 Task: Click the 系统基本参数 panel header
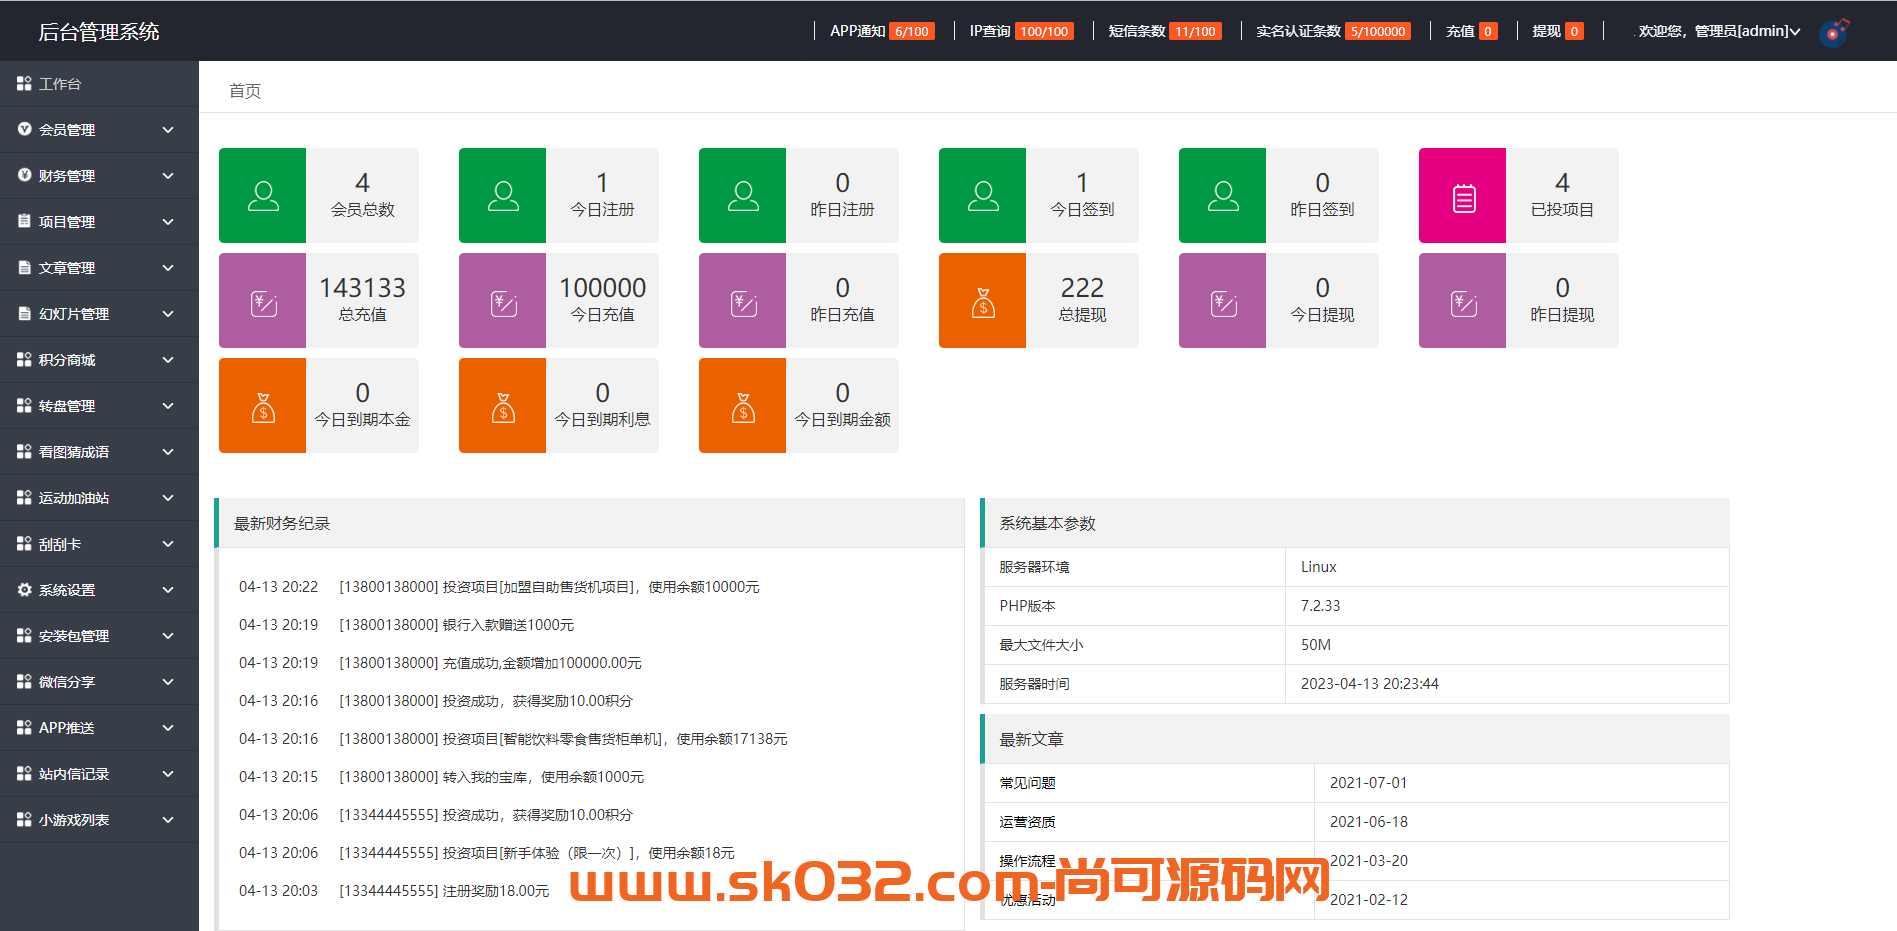(x=1354, y=523)
